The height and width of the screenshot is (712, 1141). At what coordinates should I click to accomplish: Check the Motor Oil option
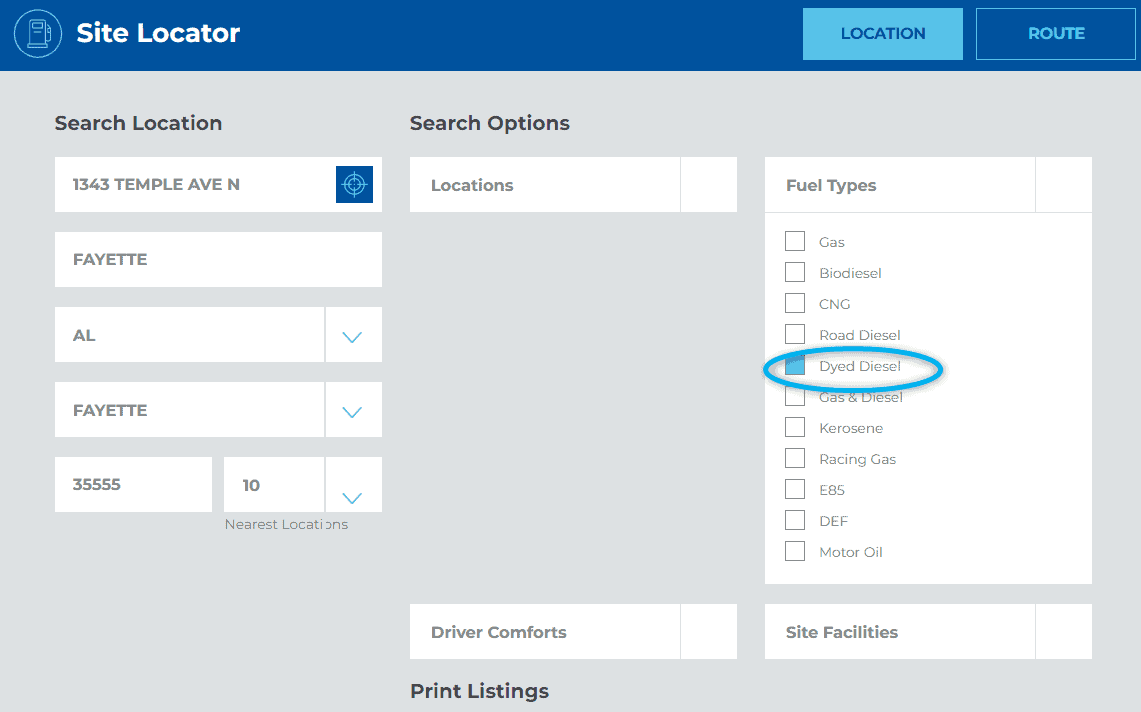[x=795, y=552]
